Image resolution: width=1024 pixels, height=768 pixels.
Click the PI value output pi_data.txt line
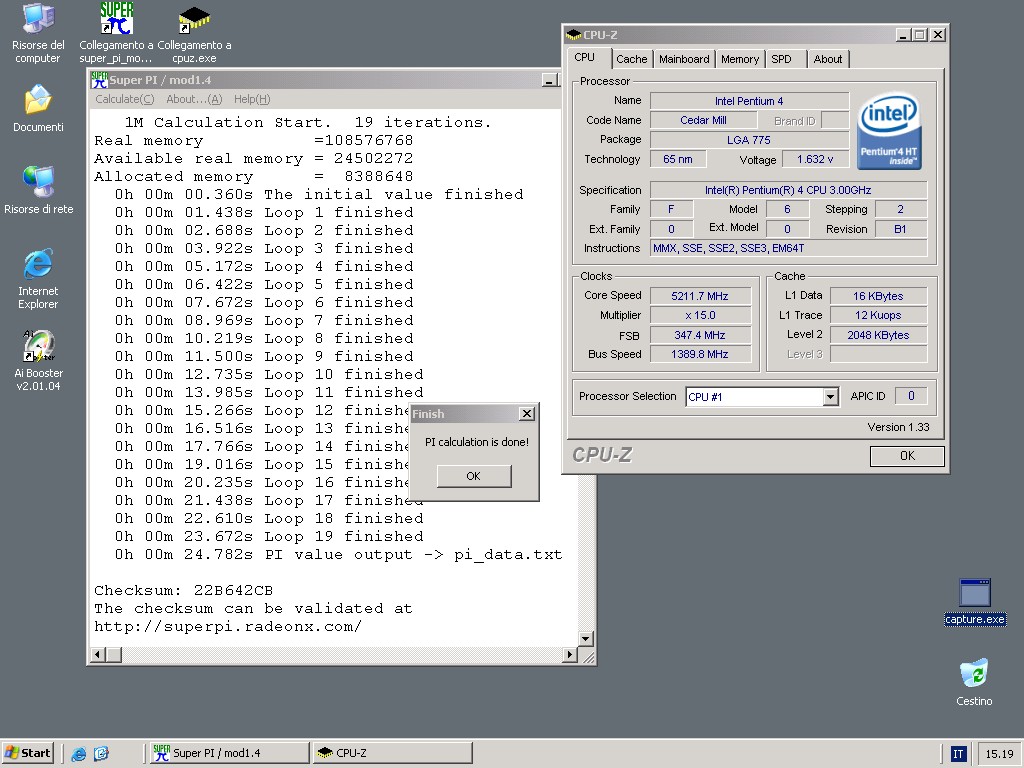pos(338,554)
